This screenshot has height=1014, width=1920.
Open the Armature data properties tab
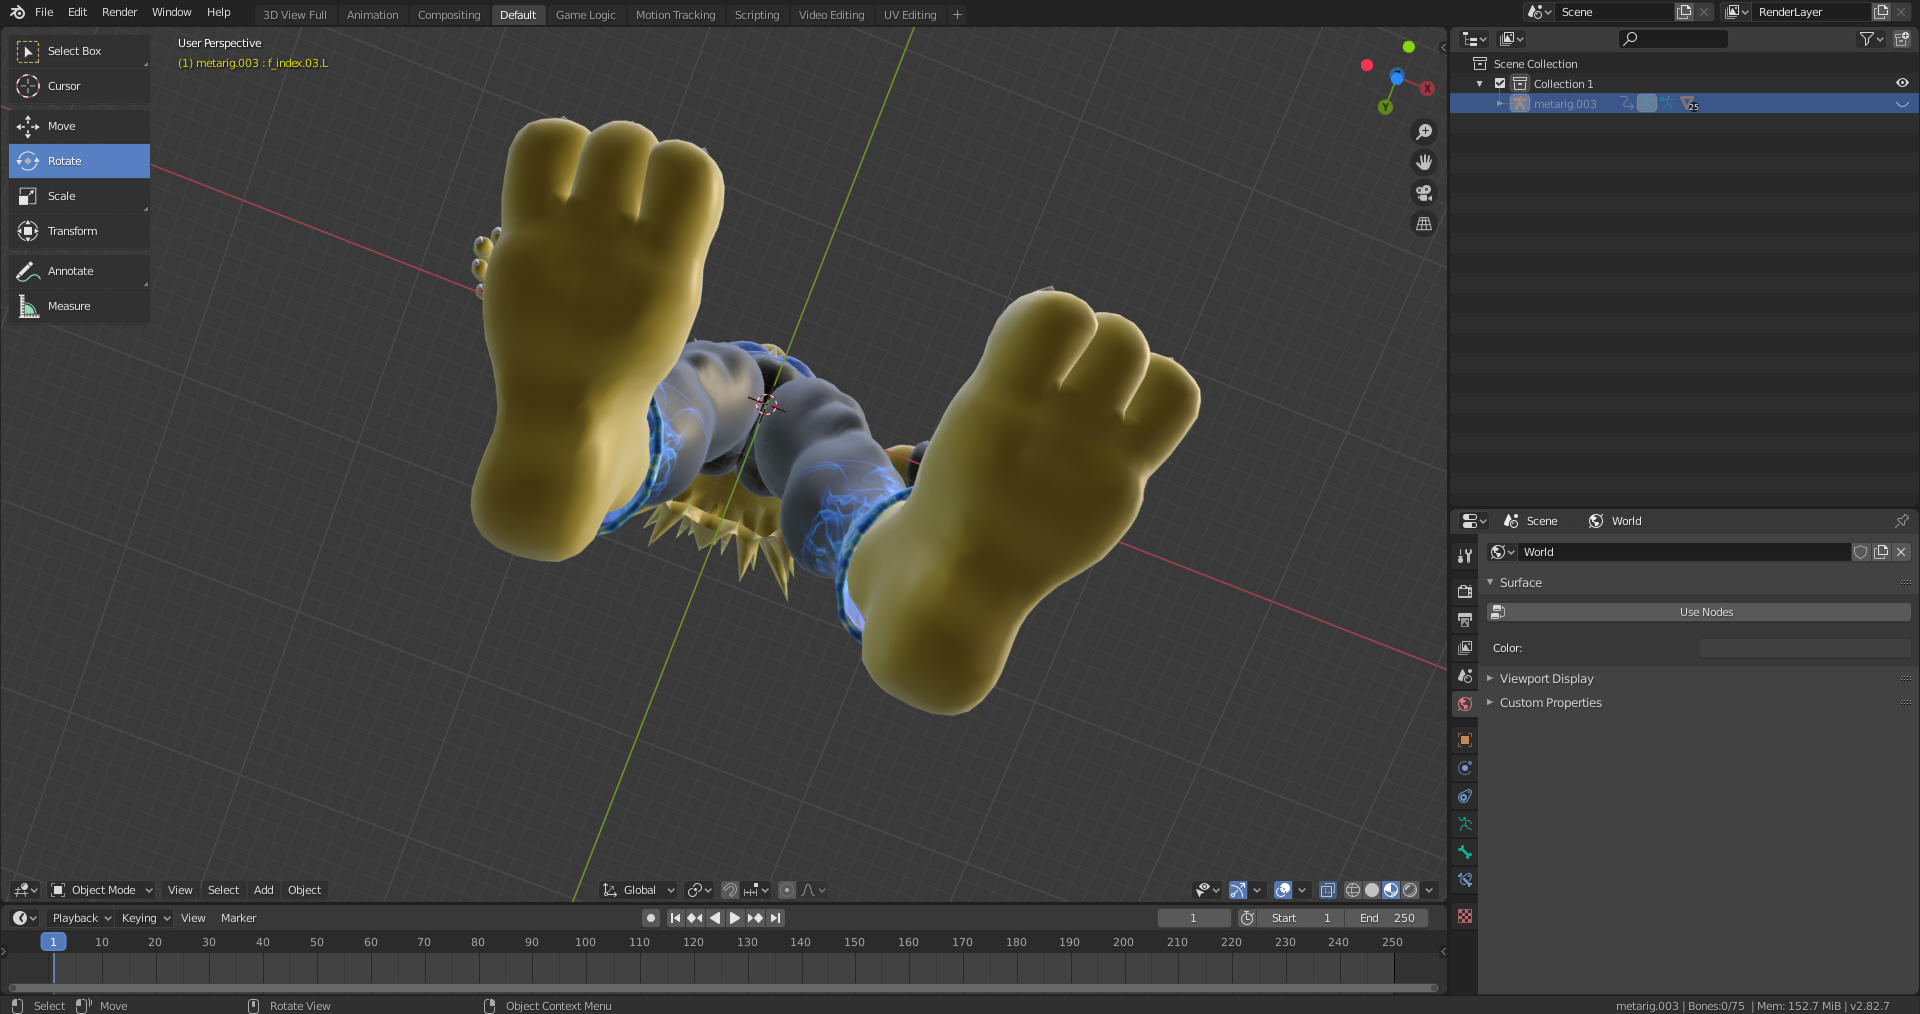pos(1465,824)
